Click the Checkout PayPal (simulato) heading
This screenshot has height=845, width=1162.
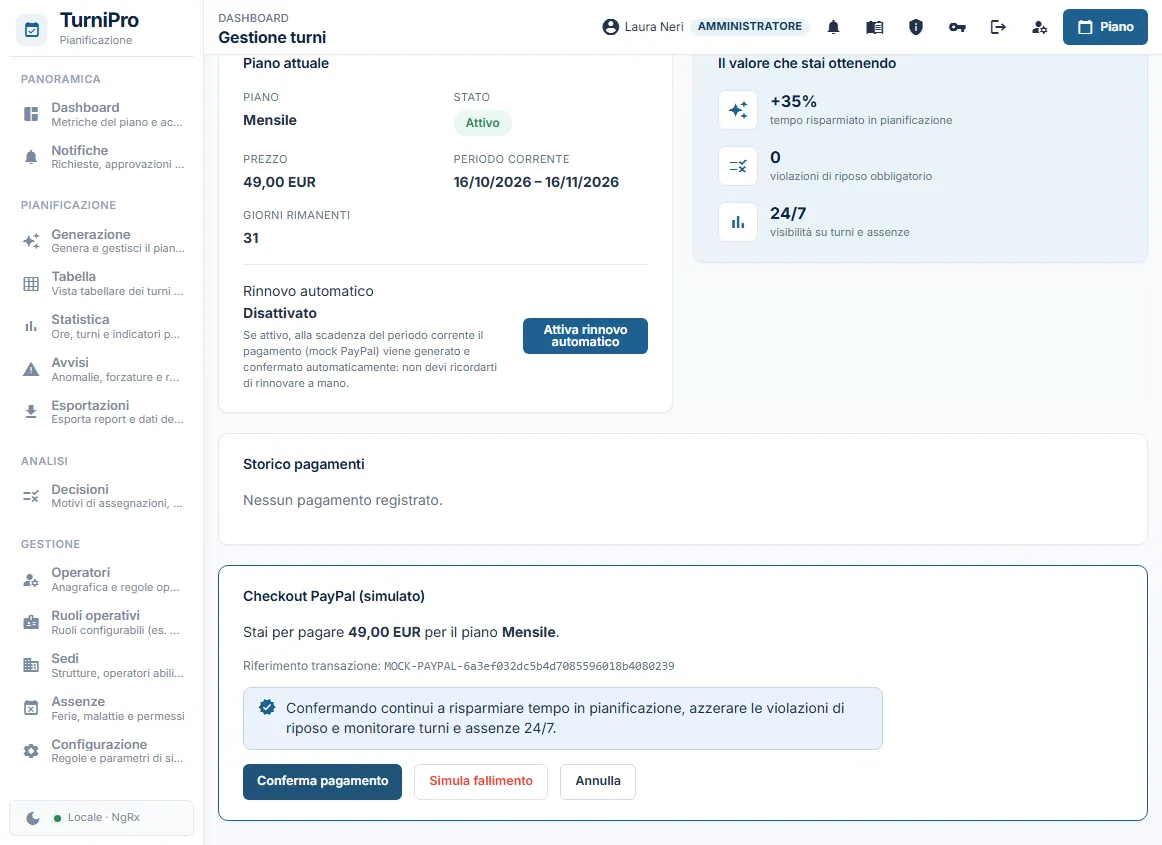tap(334, 597)
